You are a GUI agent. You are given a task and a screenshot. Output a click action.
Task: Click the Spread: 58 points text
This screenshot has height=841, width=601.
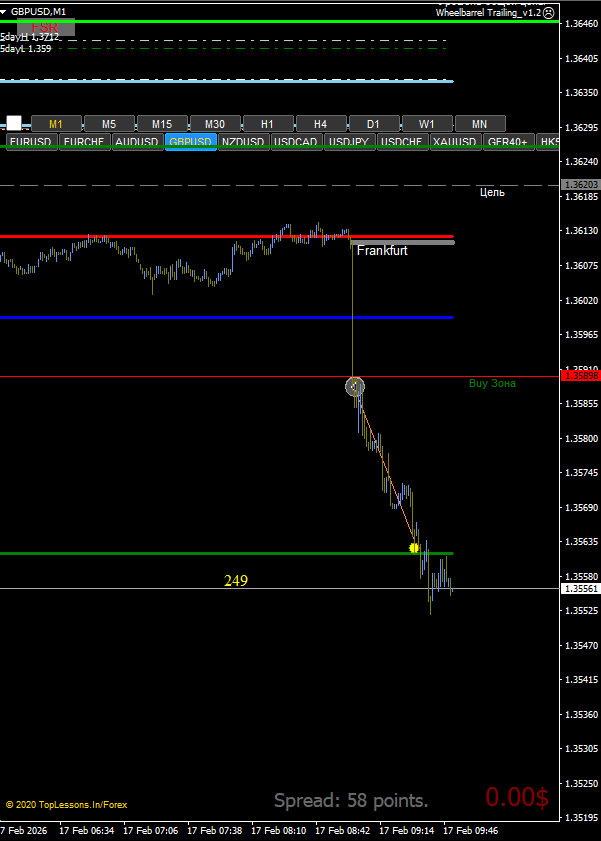[351, 800]
